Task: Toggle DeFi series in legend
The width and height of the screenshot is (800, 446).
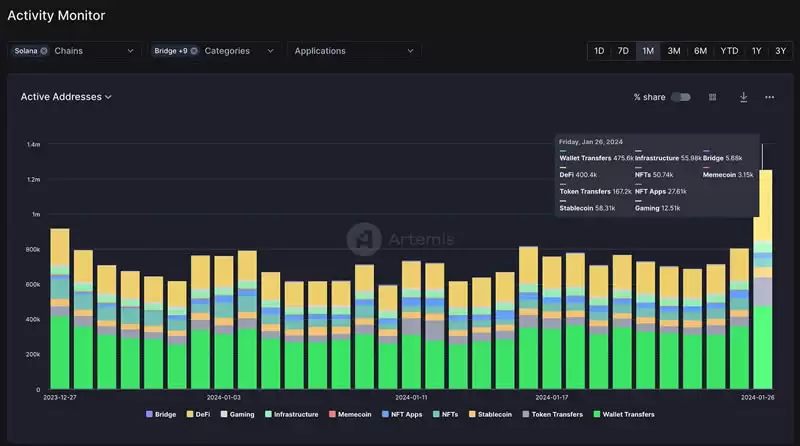Action: [198, 414]
